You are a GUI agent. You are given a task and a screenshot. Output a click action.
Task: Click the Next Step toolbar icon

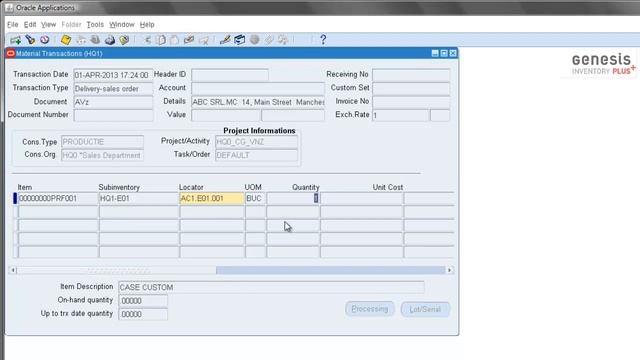click(x=81, y=40)
